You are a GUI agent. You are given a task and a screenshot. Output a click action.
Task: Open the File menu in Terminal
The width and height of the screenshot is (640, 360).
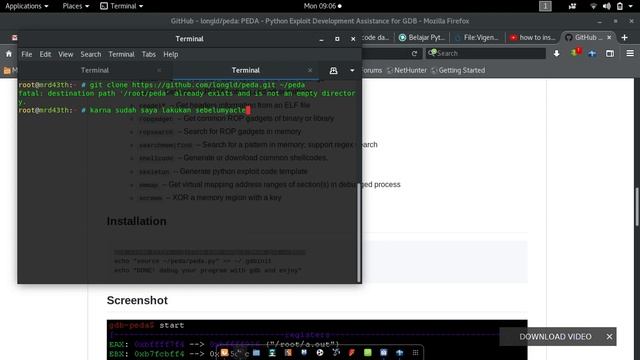27,54
